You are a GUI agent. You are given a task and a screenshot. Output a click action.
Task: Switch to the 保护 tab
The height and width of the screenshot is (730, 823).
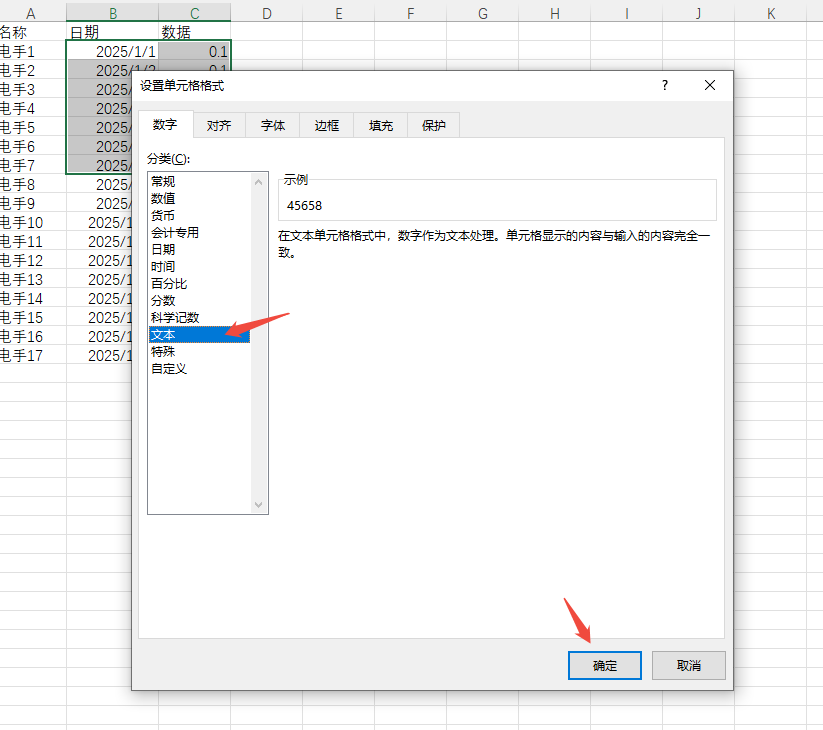(x=432, y=125)
